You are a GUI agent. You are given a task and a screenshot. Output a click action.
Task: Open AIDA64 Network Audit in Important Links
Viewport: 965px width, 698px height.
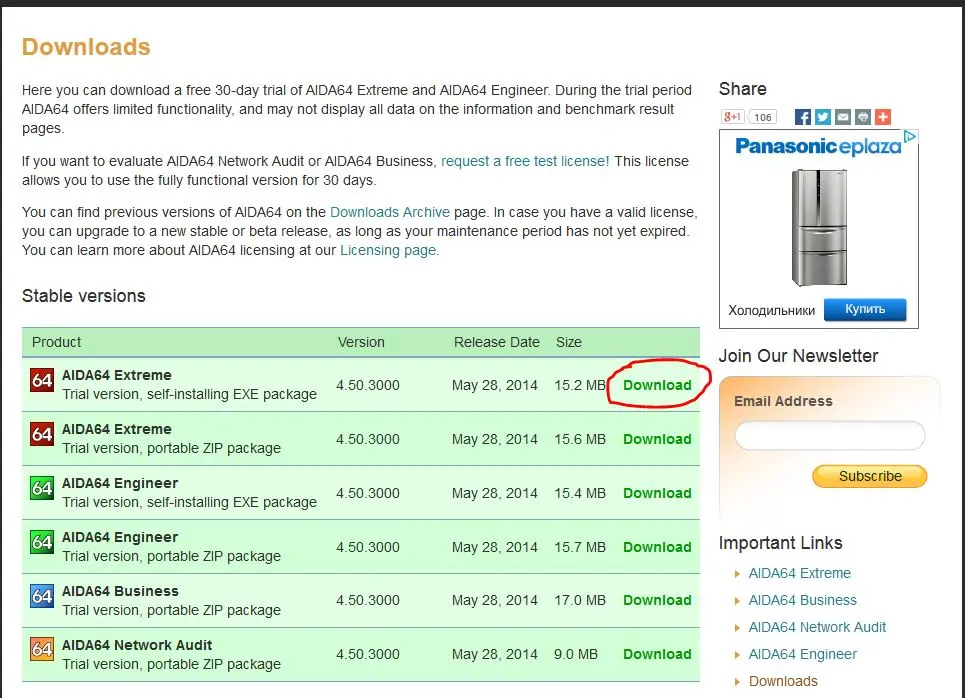coord(817,628)
